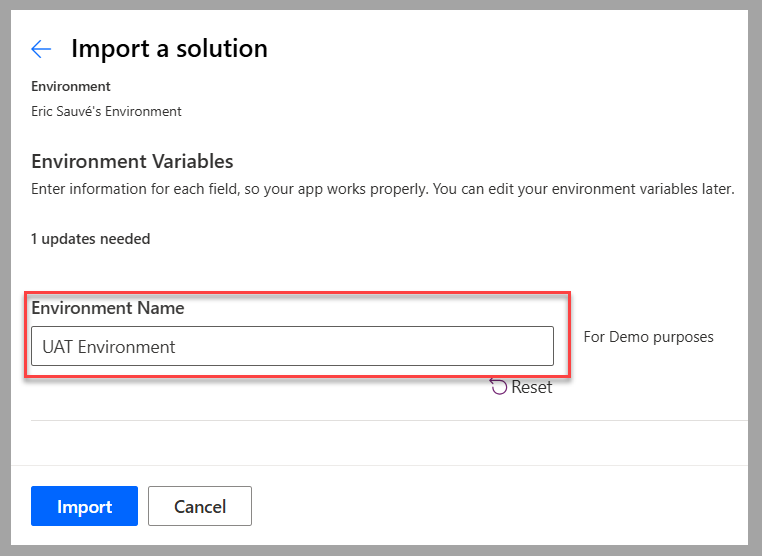Click the 'UAT Environment' value text
762x556 pixels.
tap(108, 347)
